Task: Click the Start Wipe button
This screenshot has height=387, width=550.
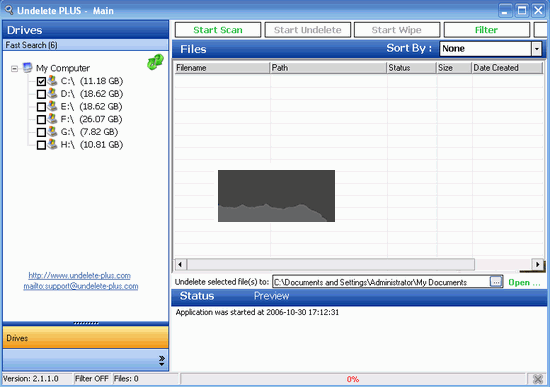Action: tap(397, 30)
